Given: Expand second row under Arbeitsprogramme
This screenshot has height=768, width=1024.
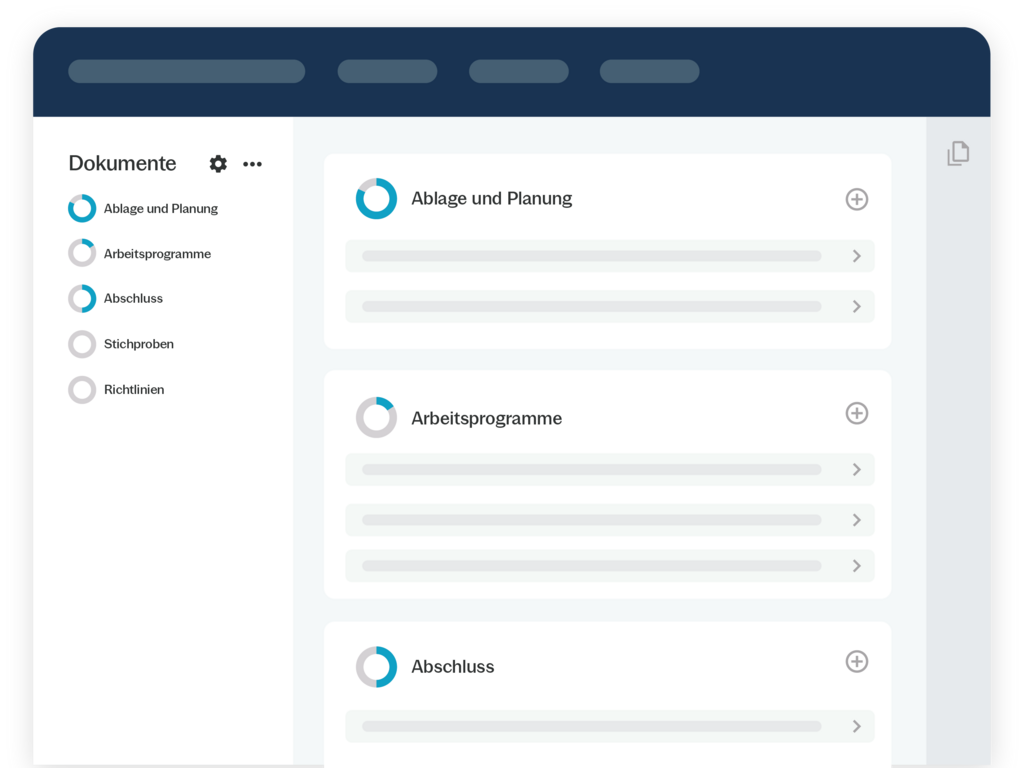Looking at the screenshot, I should [x=610, y=520].
